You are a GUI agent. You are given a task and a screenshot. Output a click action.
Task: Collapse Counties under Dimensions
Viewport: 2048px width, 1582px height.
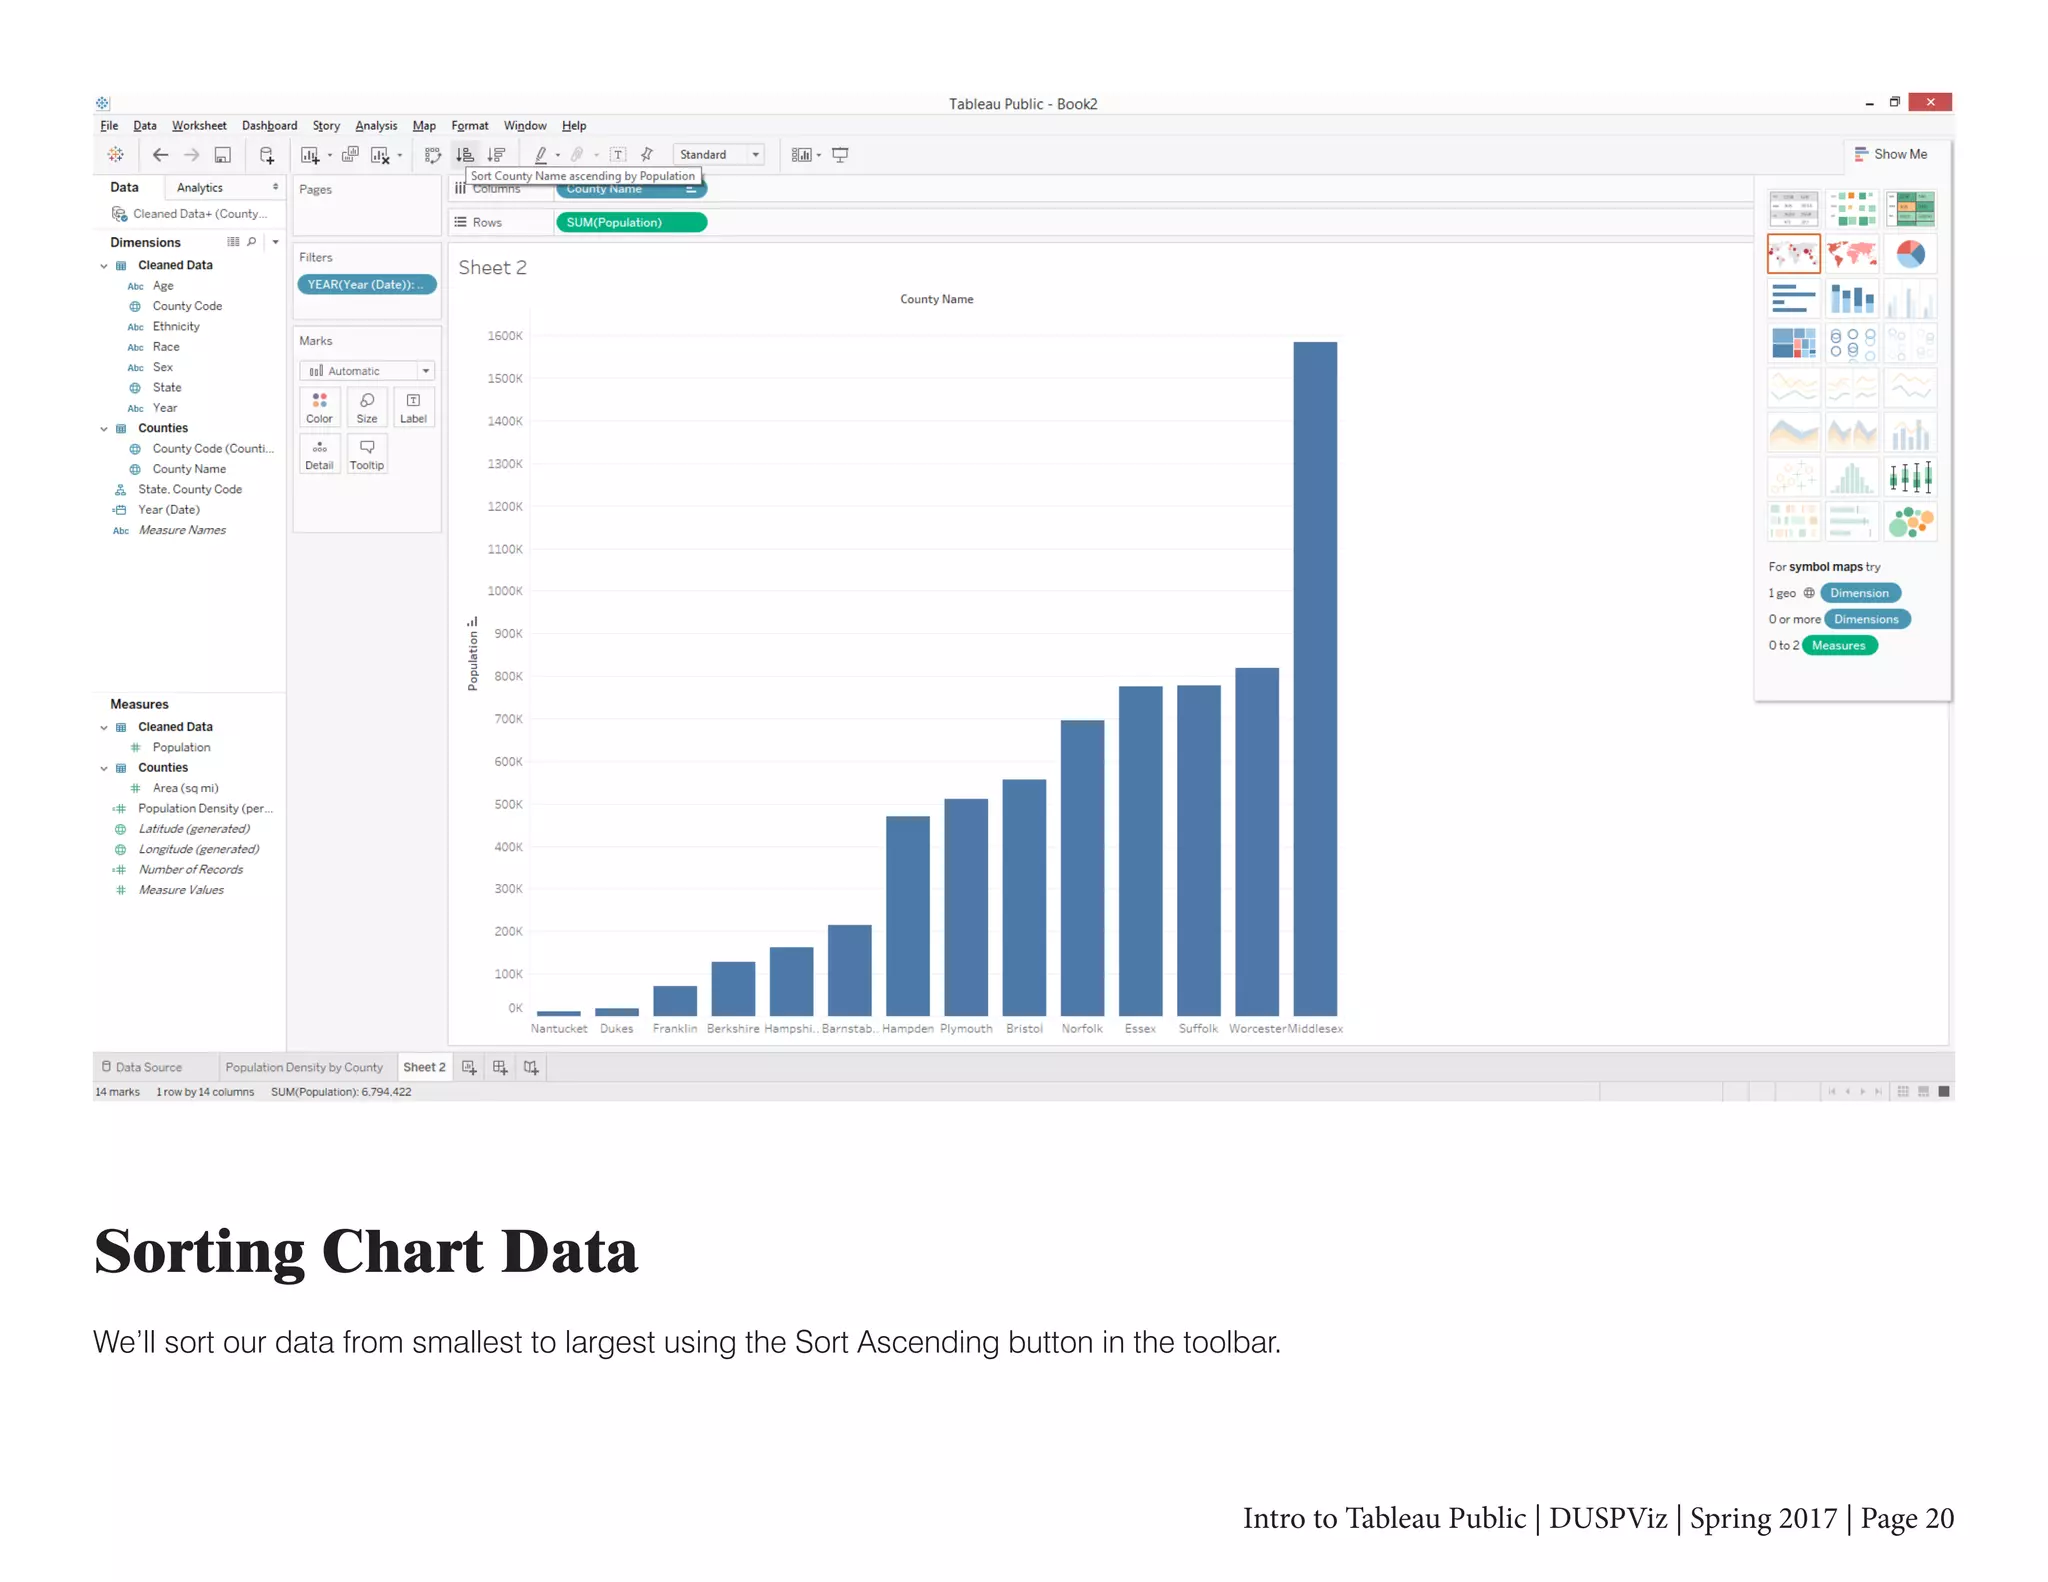pos(104,429)
